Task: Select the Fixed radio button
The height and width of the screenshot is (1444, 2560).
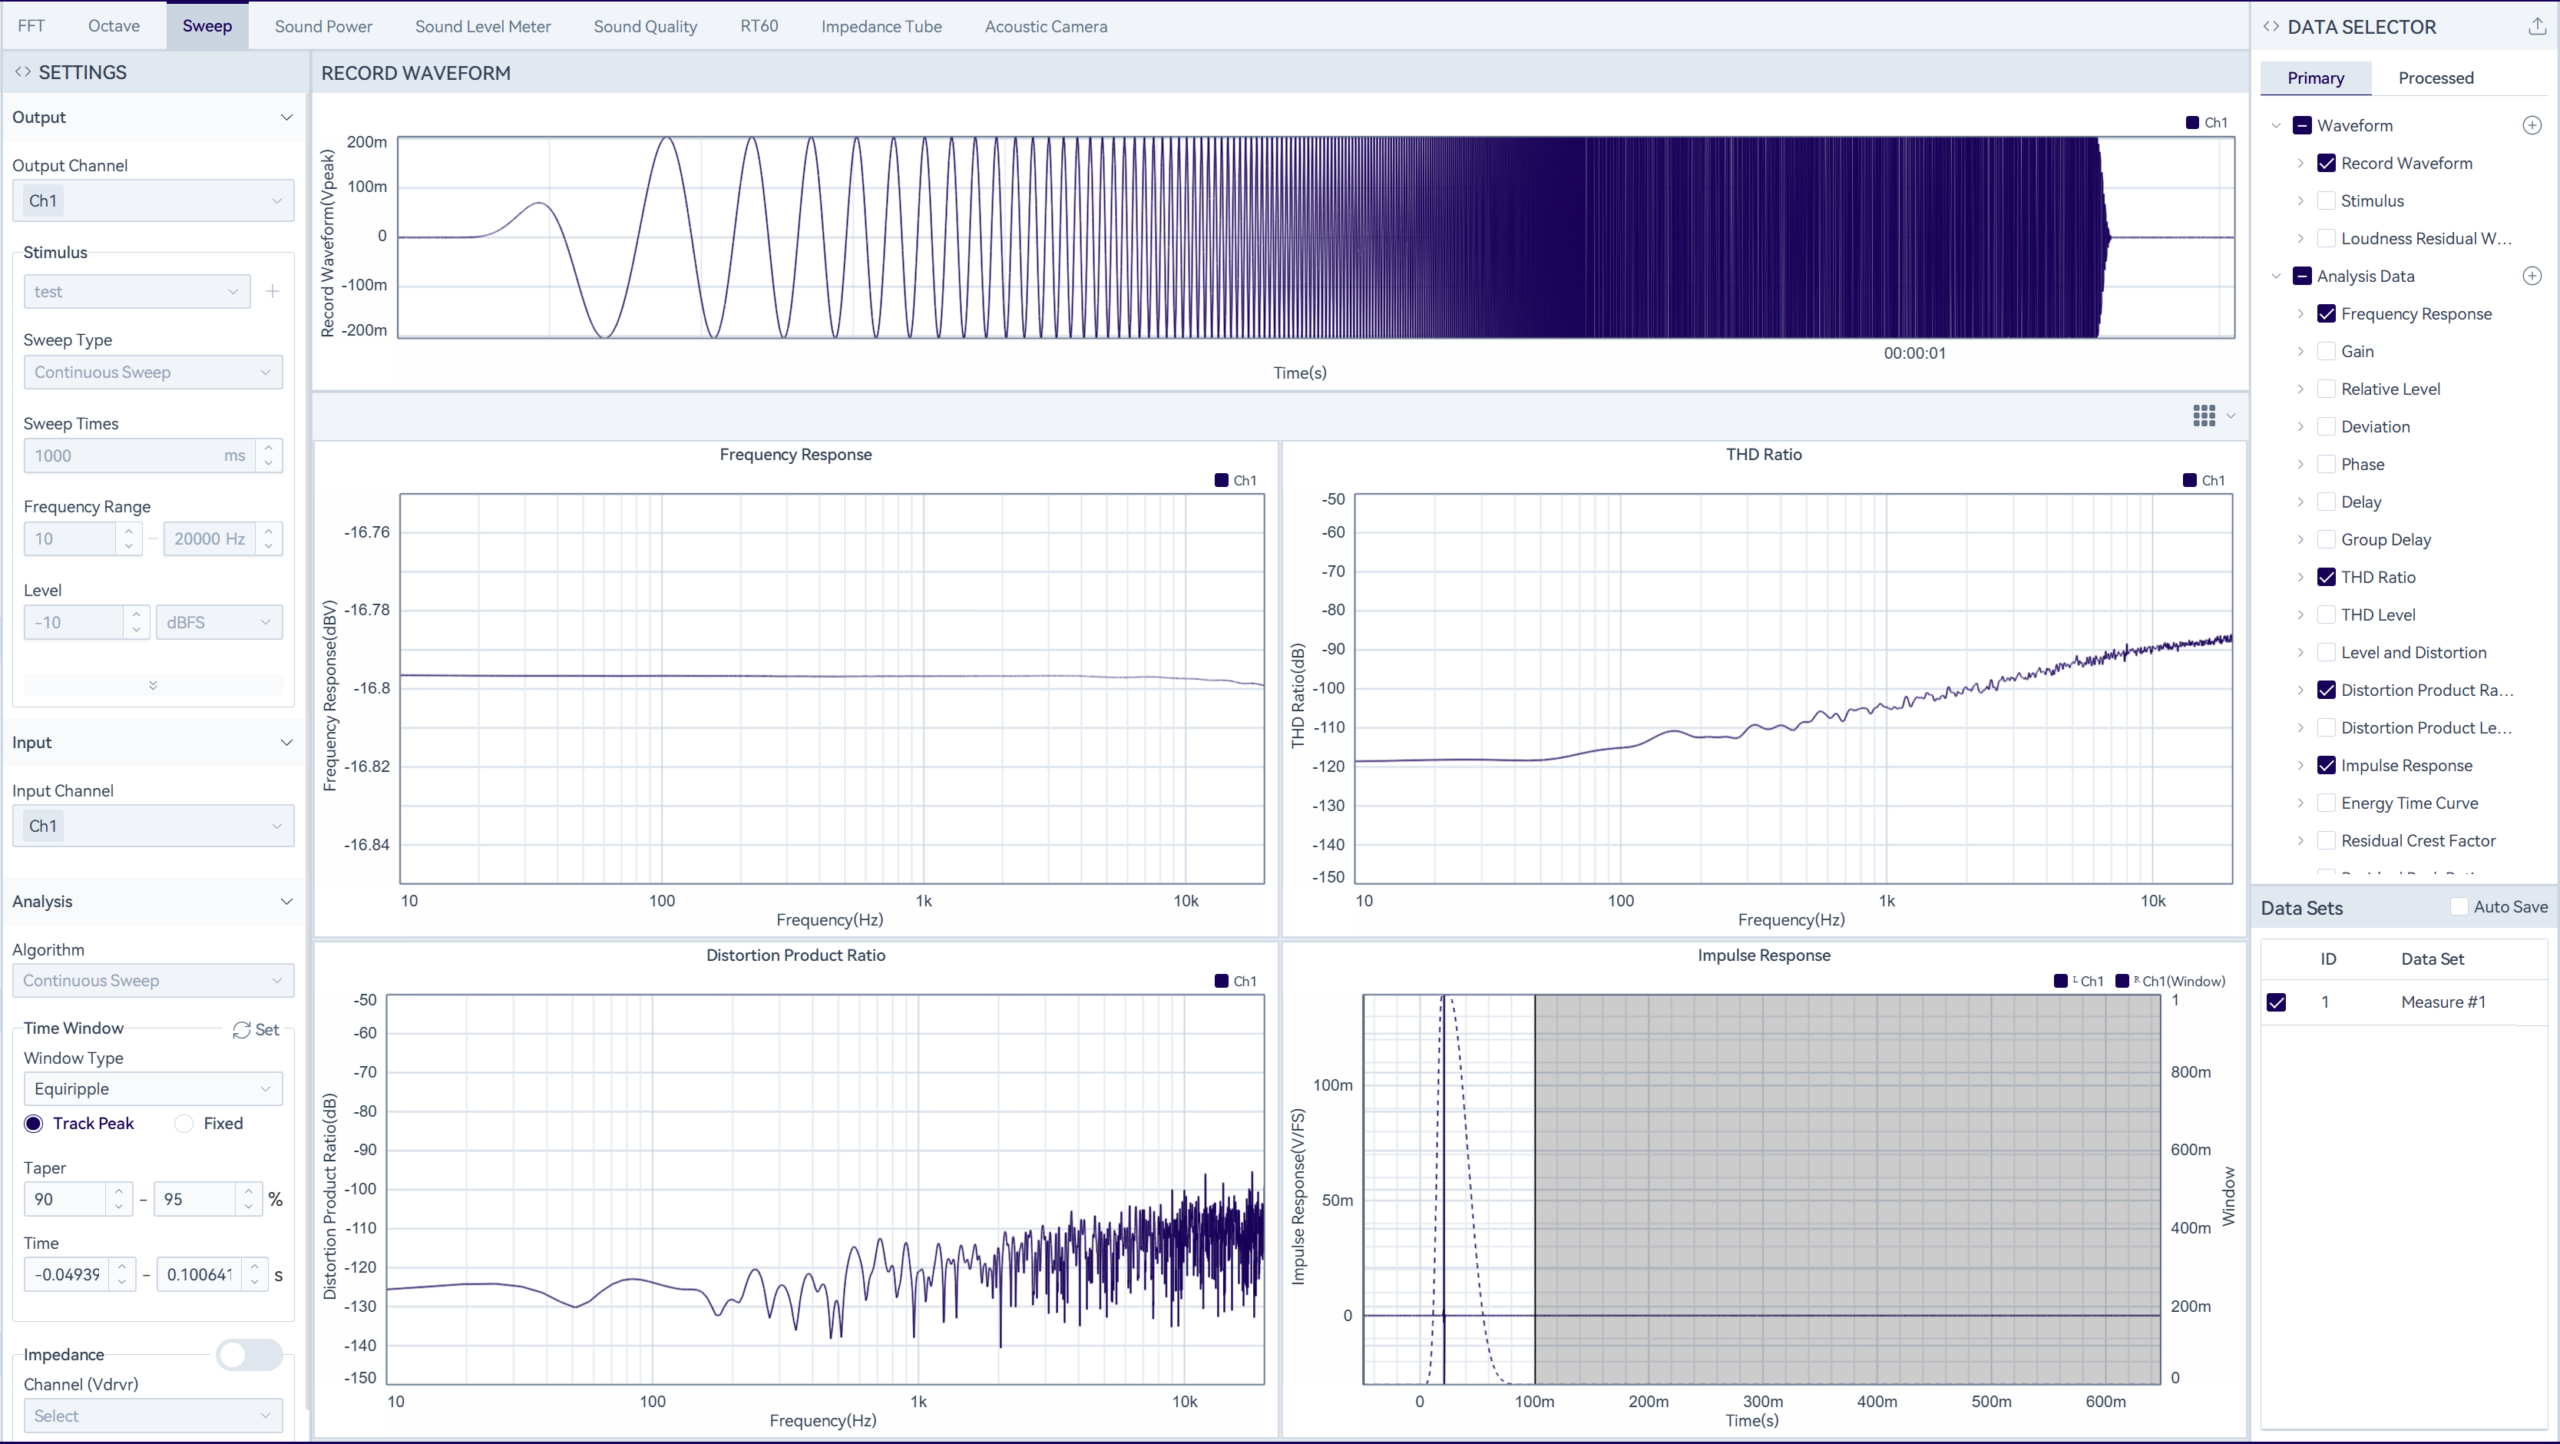Action: click(184, 1124)
